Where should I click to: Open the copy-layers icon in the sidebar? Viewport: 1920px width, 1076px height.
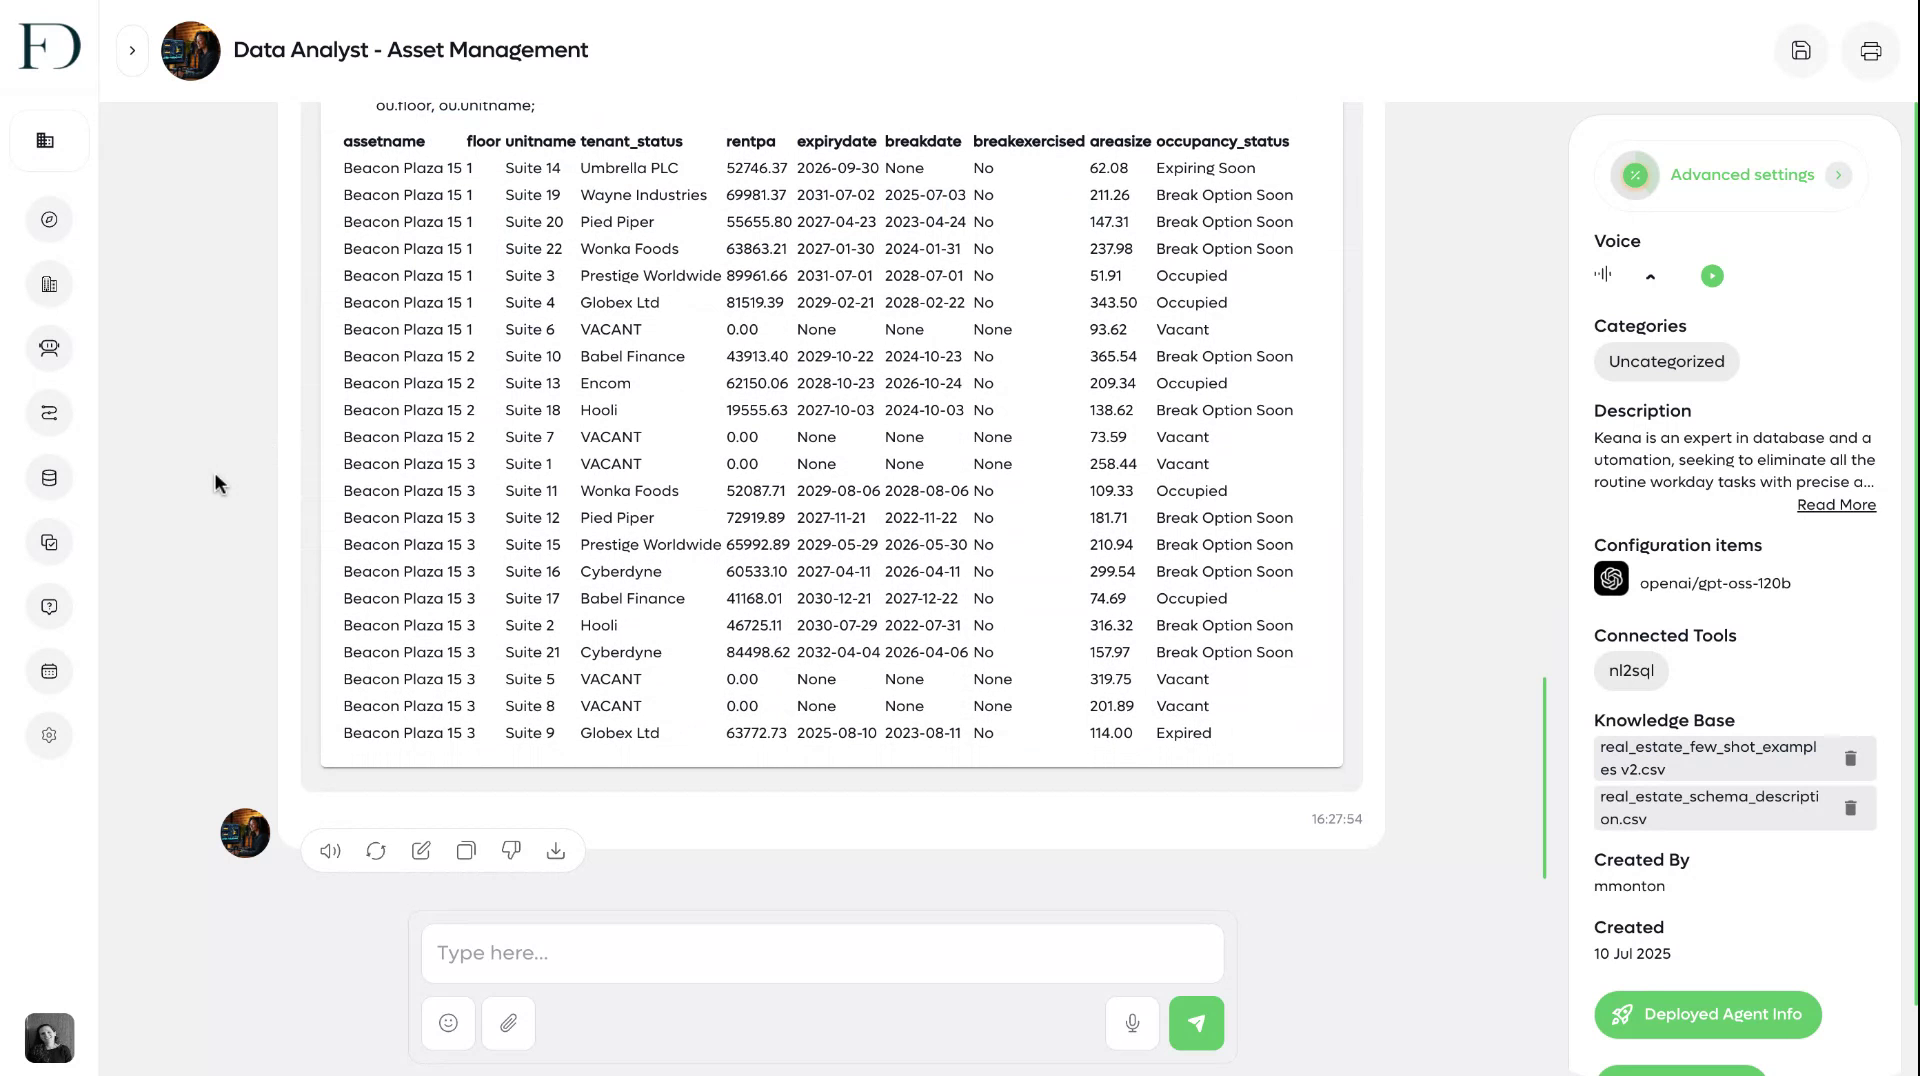click(49, 543)
